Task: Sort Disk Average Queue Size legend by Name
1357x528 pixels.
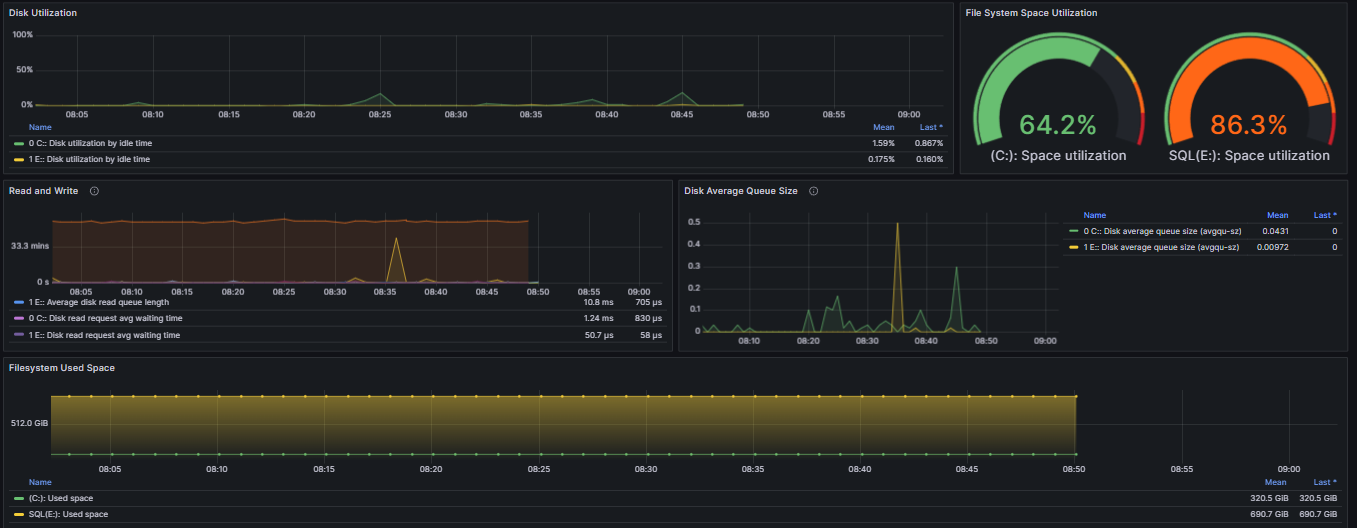Action: pos(1095,215)
